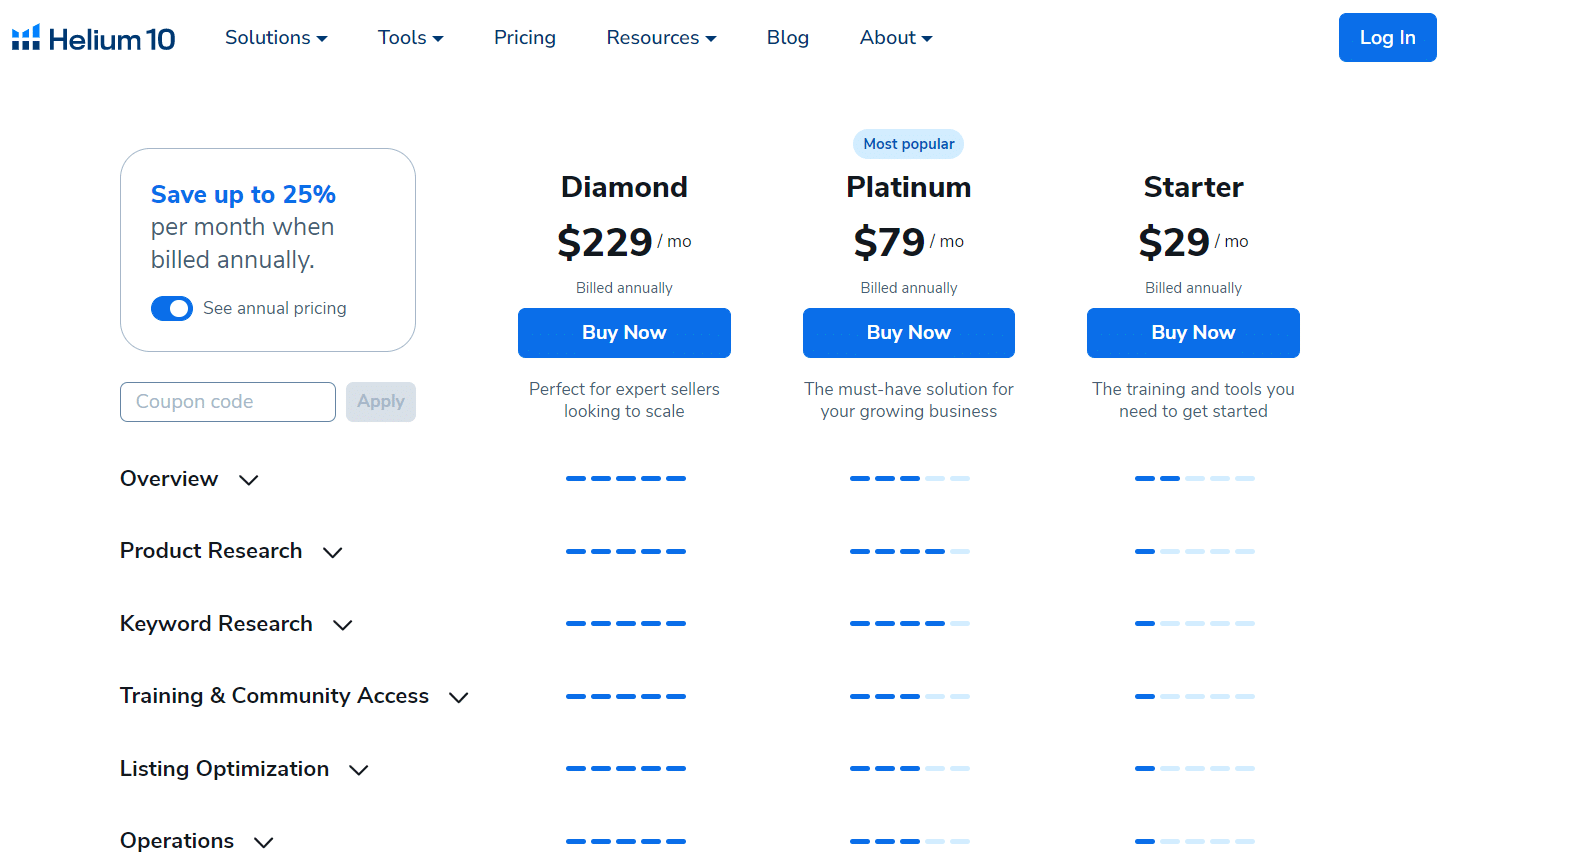This screenshot has height=861, width=1573.
Task: Click Buy Now for the Diamond plan
Action: 623,332
